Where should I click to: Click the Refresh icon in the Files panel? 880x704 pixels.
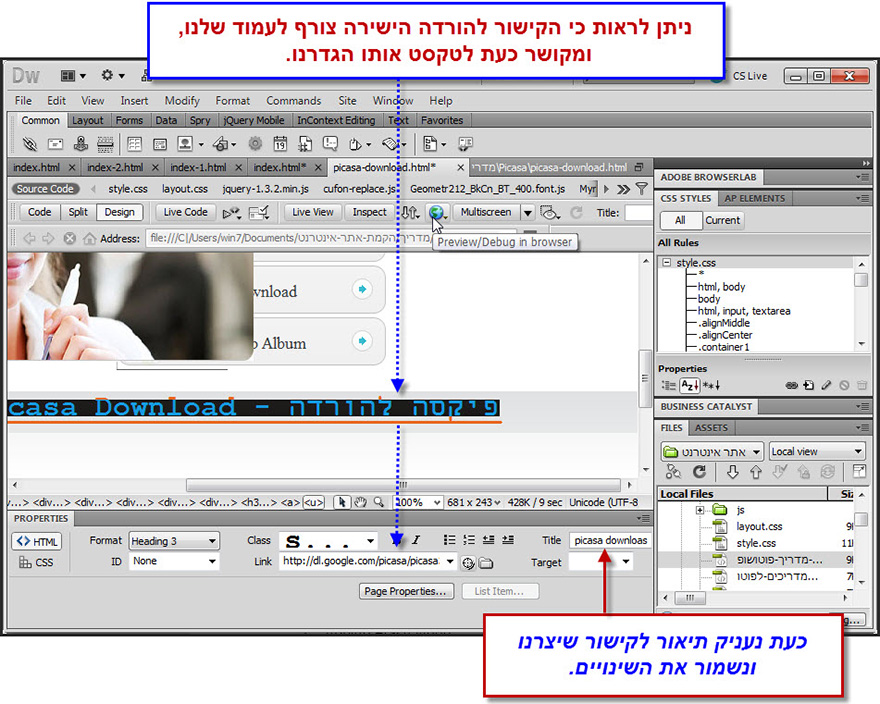pos(699,472)
